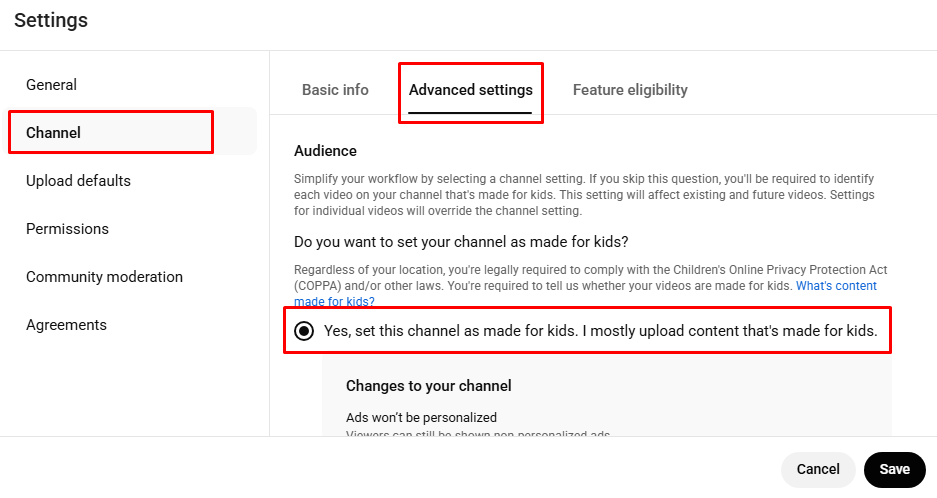Screen dimensions: 937x498
Task: Select Channel in the settings sidebar
Action: click(x=54, y=133)
